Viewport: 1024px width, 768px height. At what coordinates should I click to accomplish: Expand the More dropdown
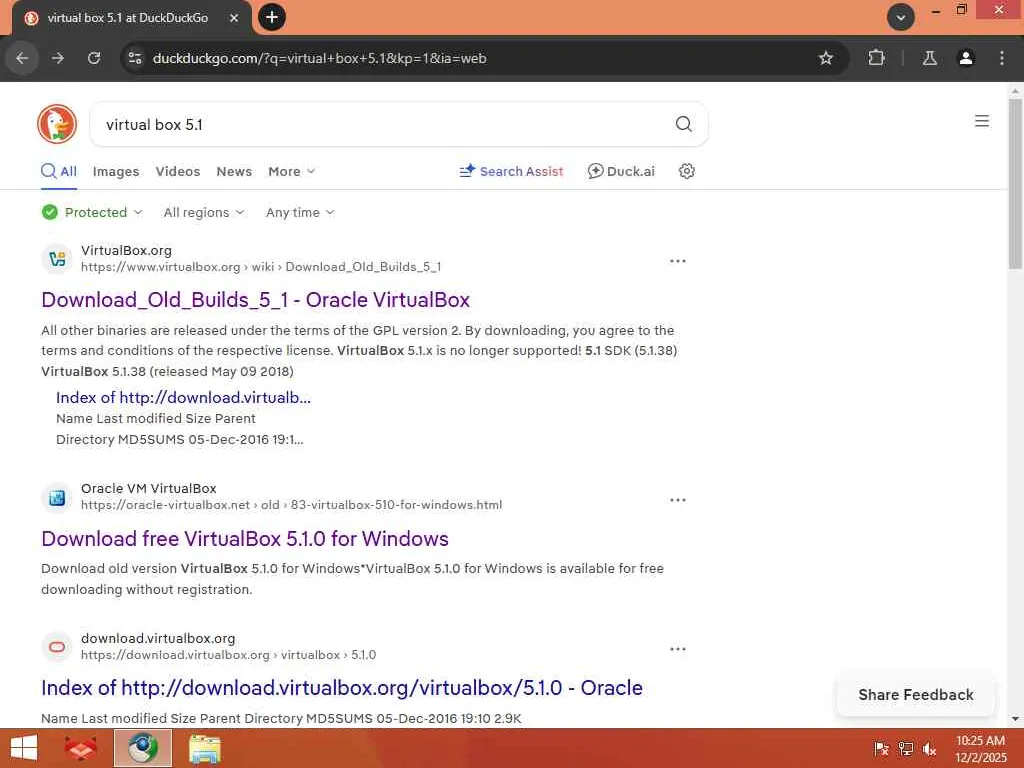291,172
